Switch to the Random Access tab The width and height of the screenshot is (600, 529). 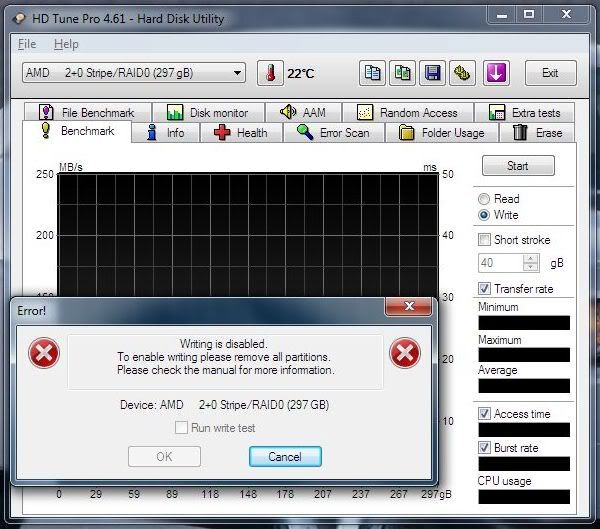click(408, 113)
